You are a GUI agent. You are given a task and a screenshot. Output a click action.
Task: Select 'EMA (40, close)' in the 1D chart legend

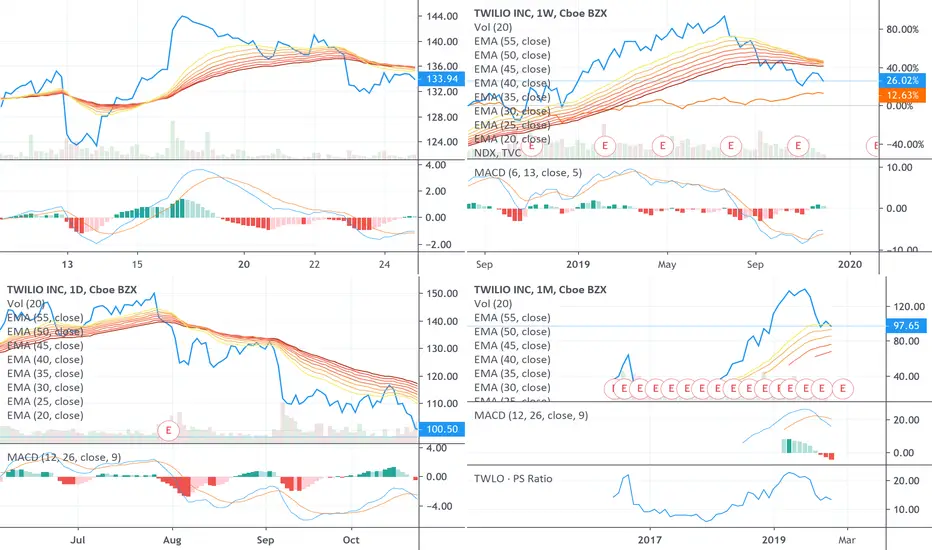(45, 360)
